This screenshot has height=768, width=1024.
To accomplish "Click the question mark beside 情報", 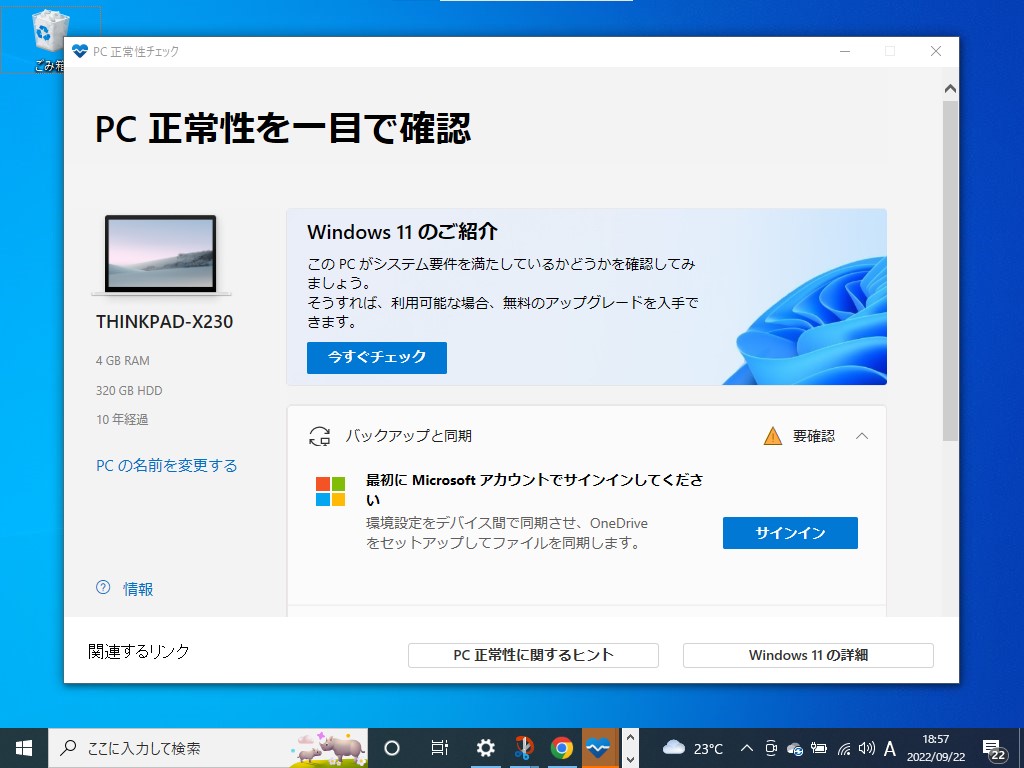I will 101,589.
